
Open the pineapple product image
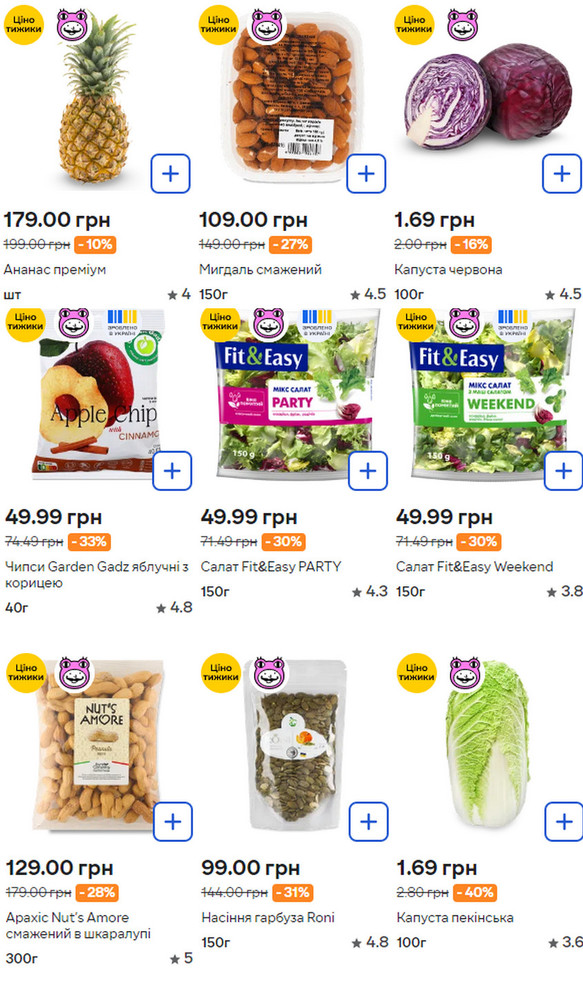pos(96,101)
